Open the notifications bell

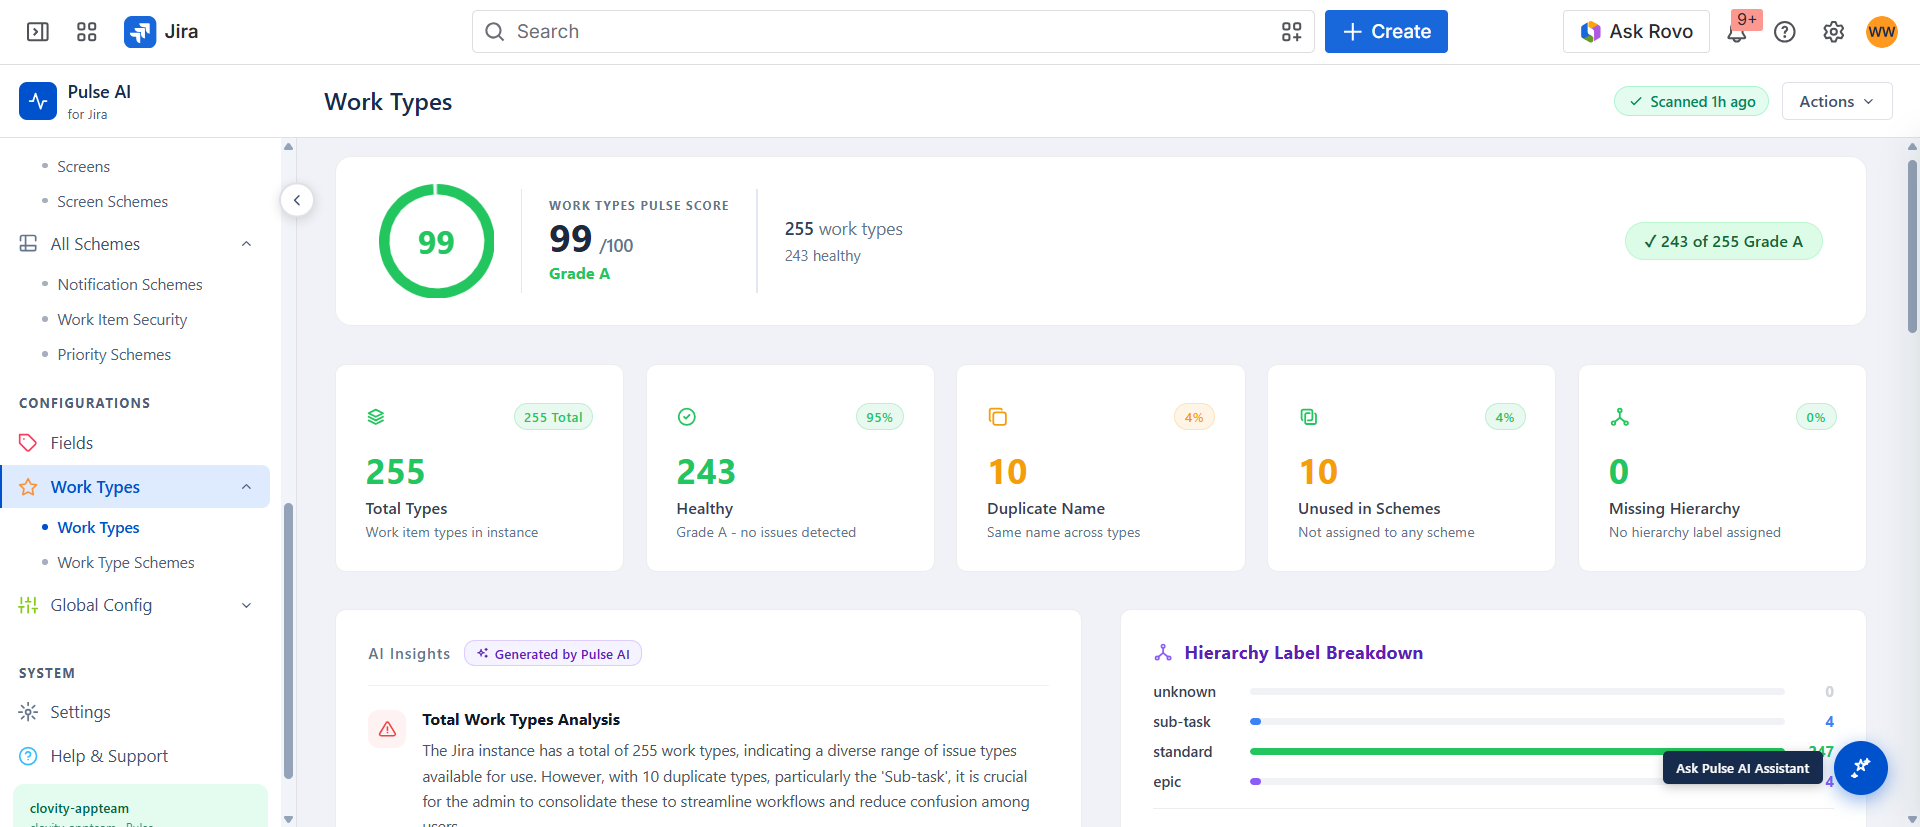pyautogui.click(x=1737, y=33)
